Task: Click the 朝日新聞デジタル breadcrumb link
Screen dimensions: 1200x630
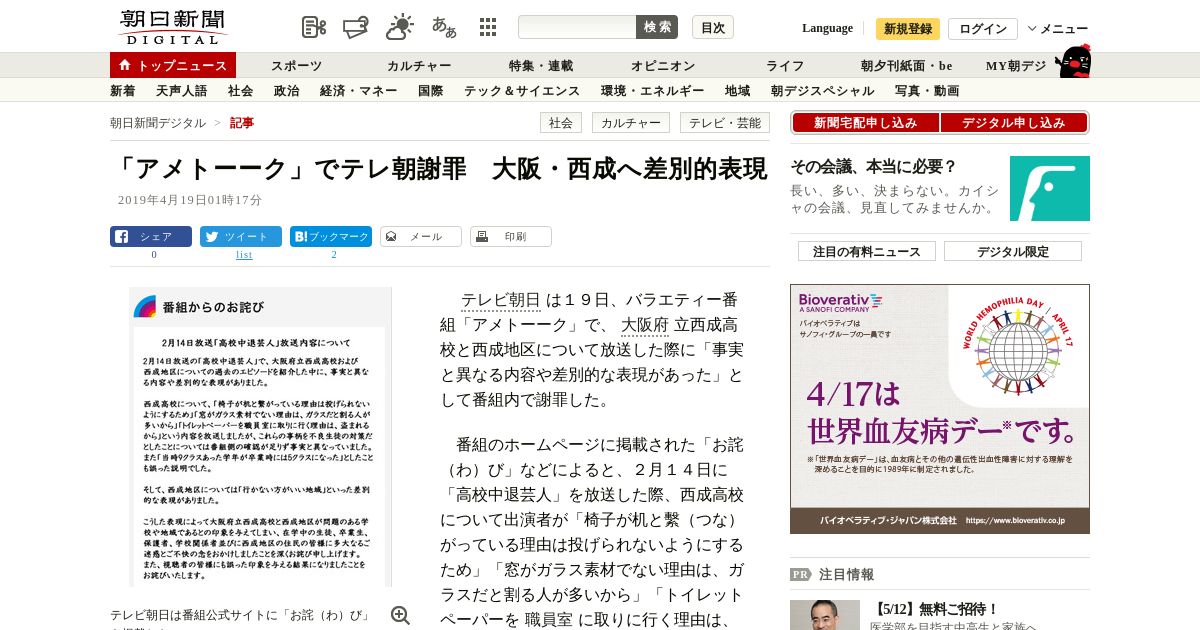Action: point(158,123)
